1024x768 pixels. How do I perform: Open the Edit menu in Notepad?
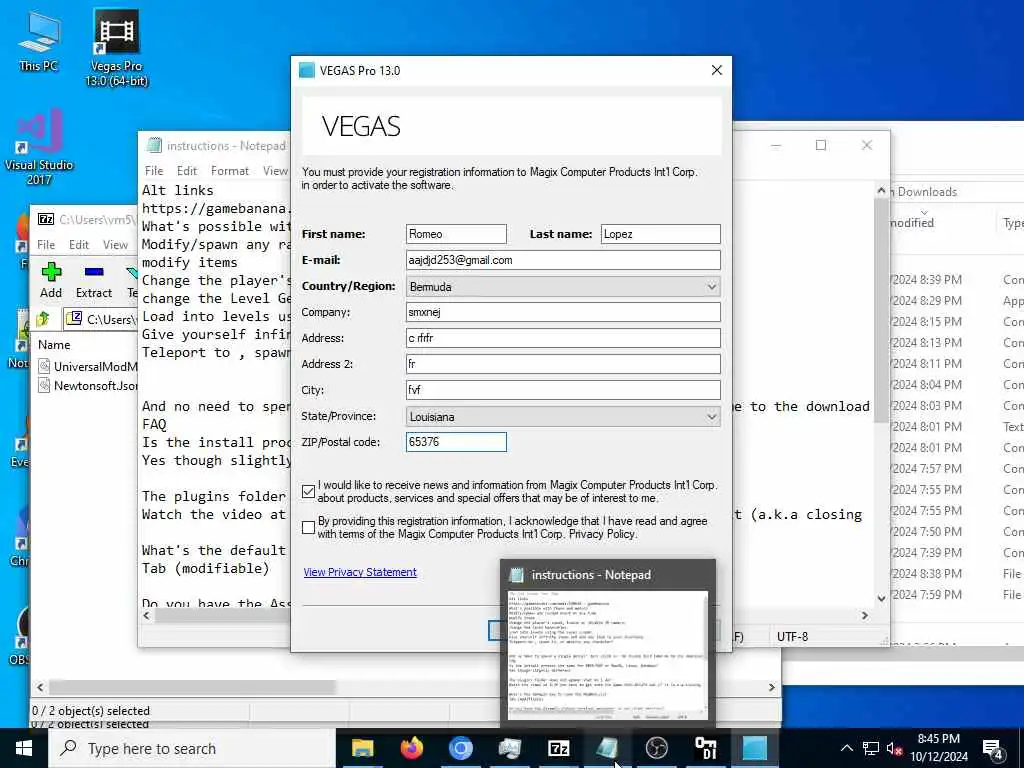[x=187, y=170]
